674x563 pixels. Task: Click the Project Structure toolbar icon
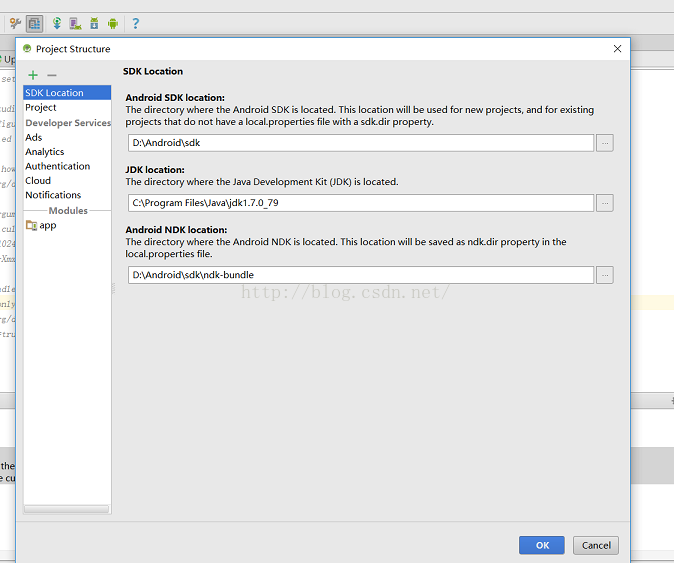click(34, 23)
